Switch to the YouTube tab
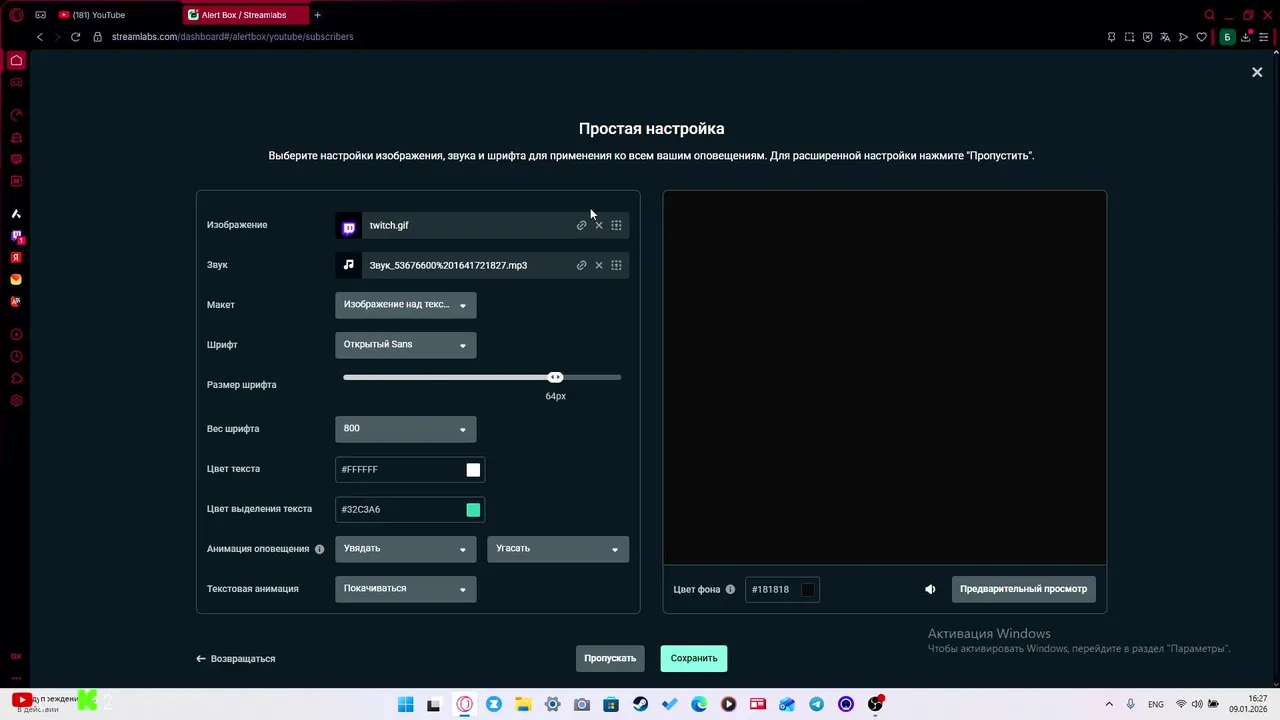Image resolution: width=1280 pixels, height=720 pixels. click(x=115, y=15)
